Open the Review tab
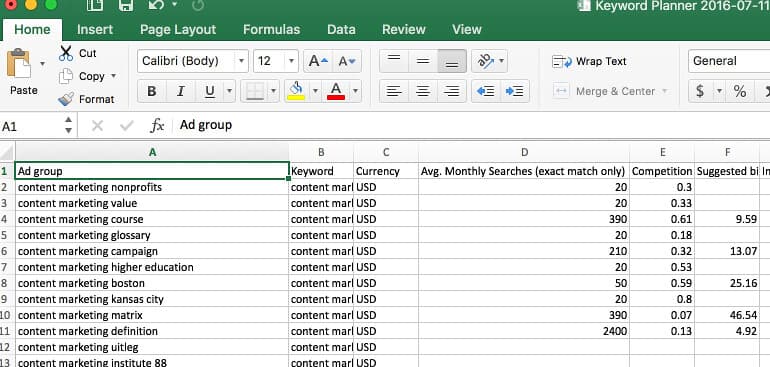 pos(404,29)
